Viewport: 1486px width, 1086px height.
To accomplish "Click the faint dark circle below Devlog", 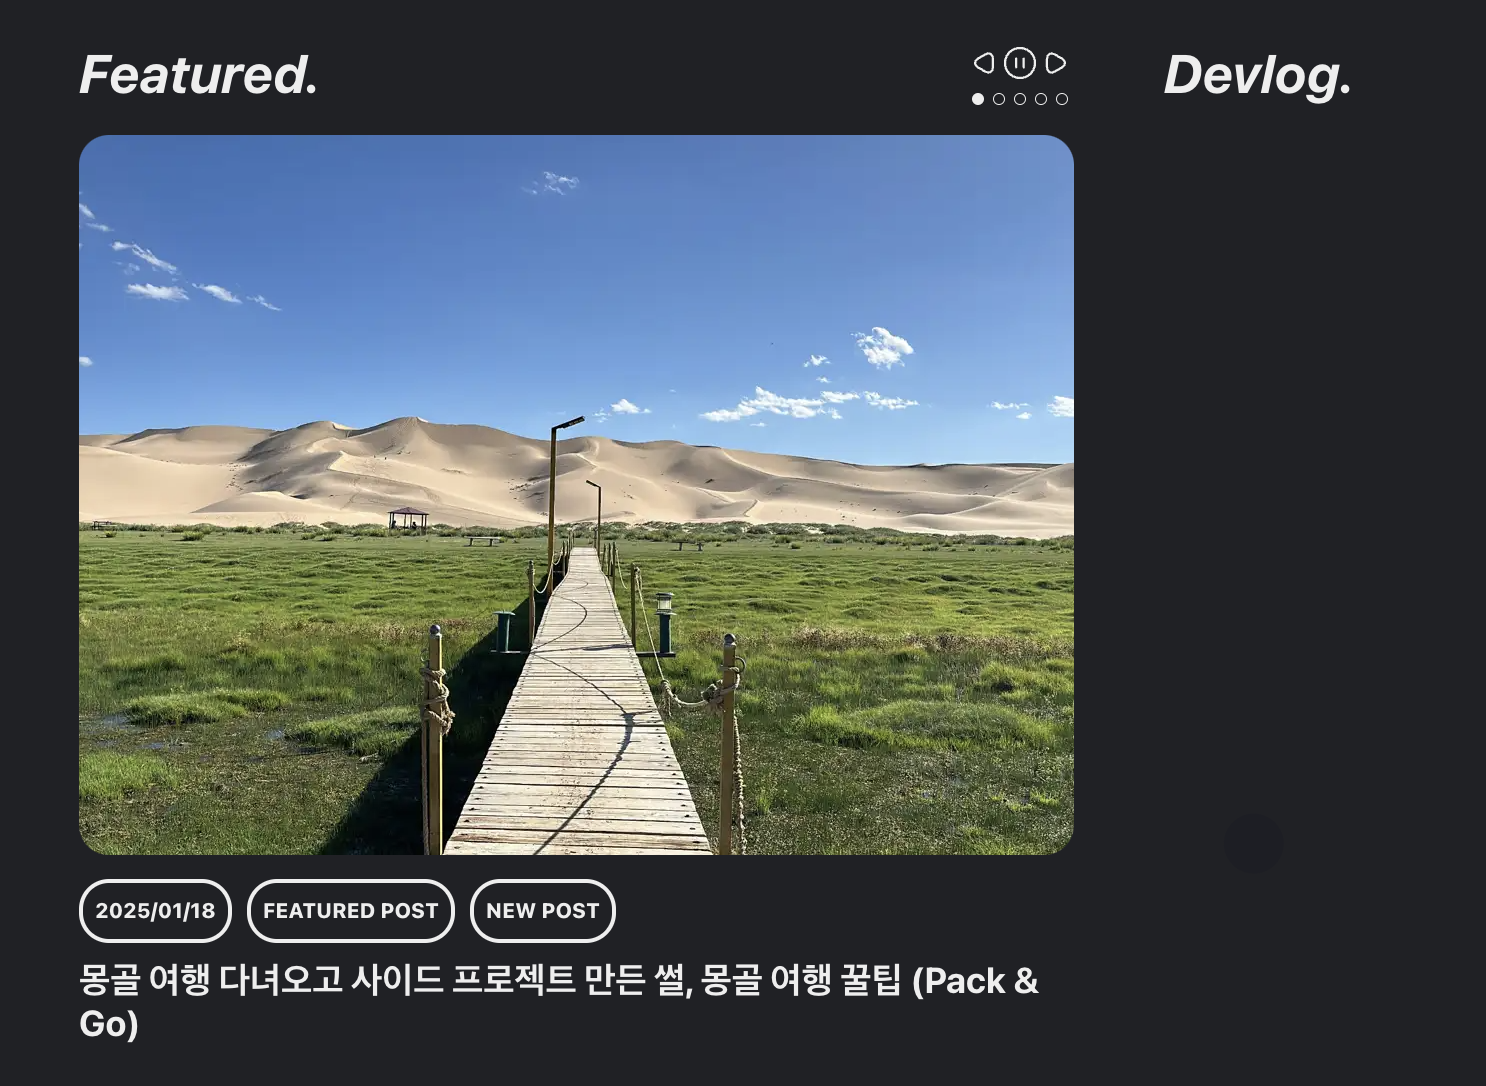I will [1253, 844].
